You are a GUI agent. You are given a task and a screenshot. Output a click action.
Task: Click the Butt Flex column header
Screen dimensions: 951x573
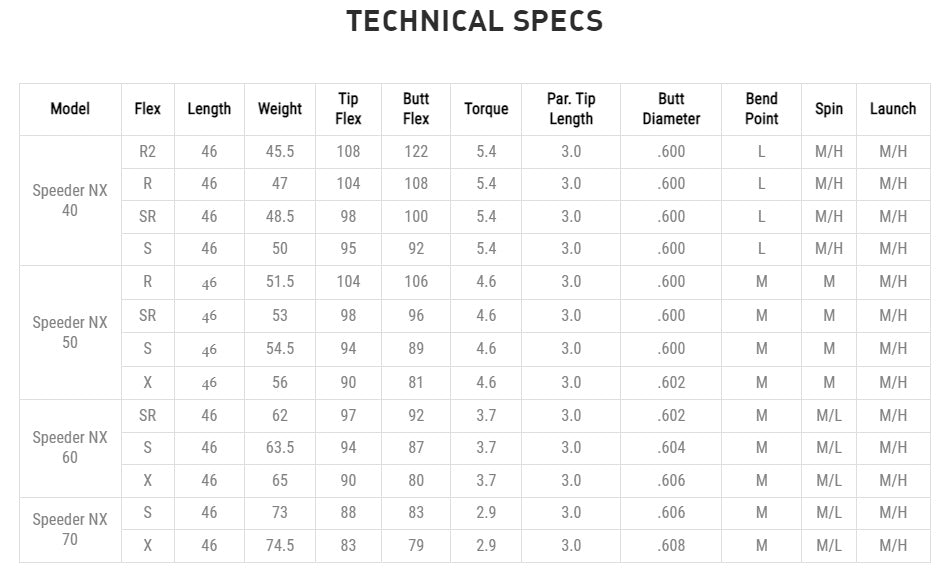point(416,109)
